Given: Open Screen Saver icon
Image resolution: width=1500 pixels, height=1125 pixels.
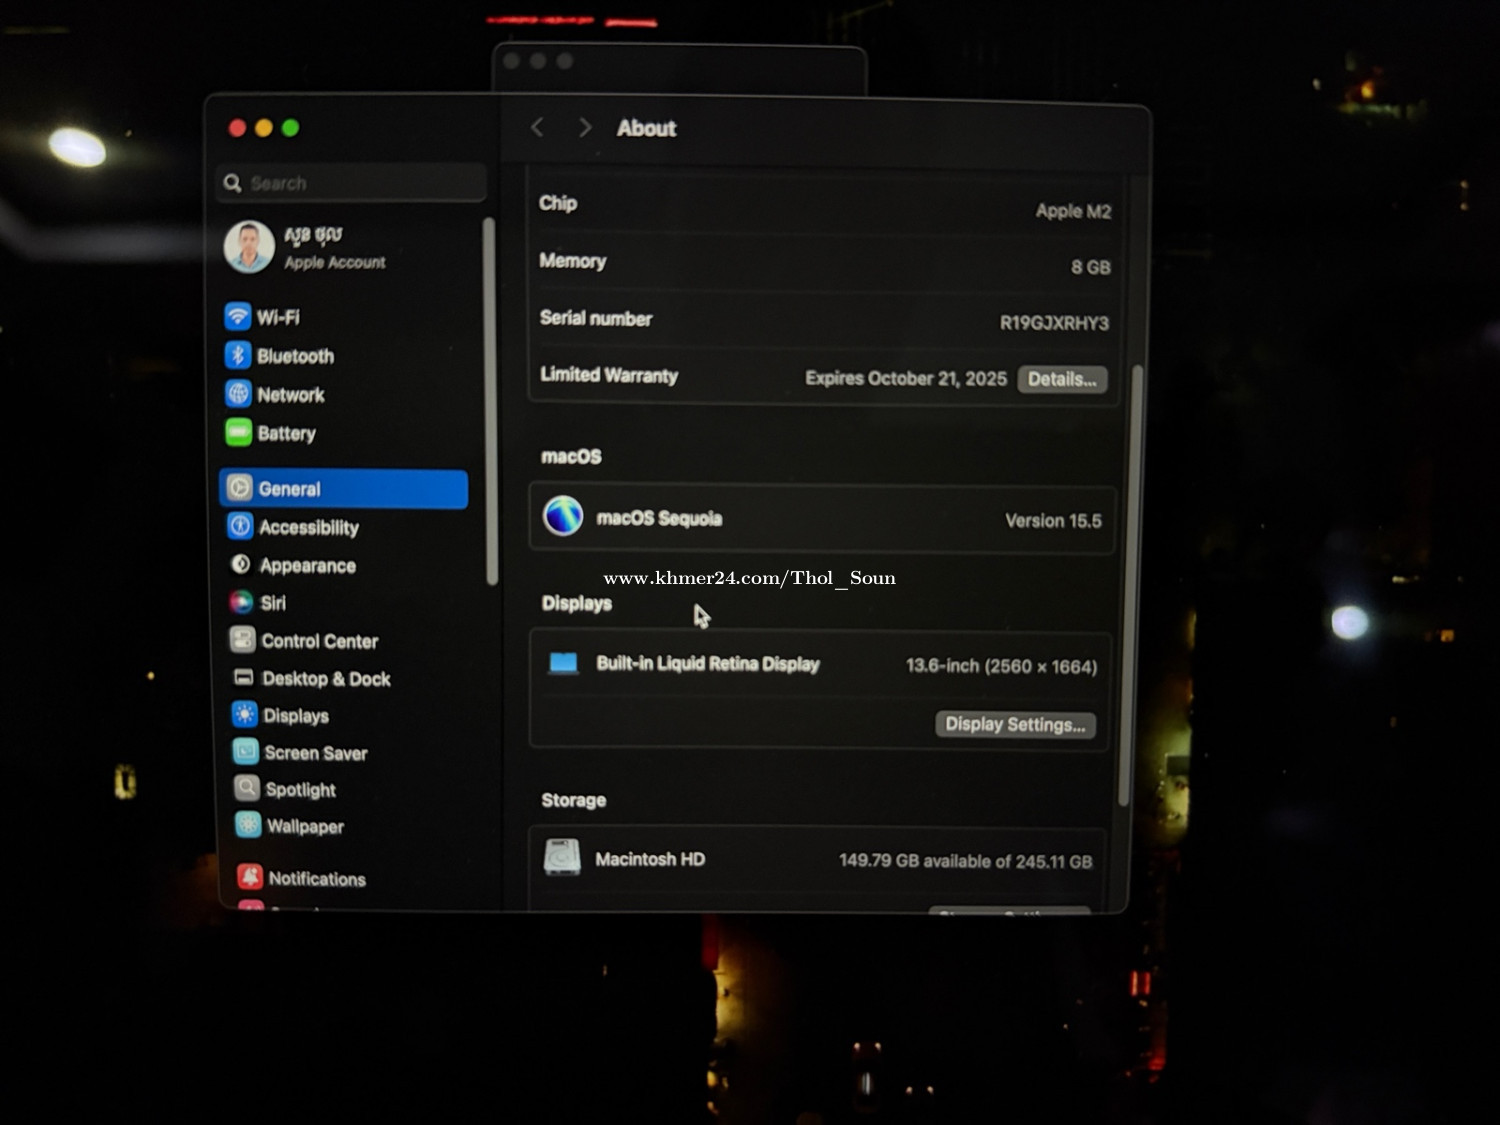Looking at the screenshot, I should click(x=245, y=751).
